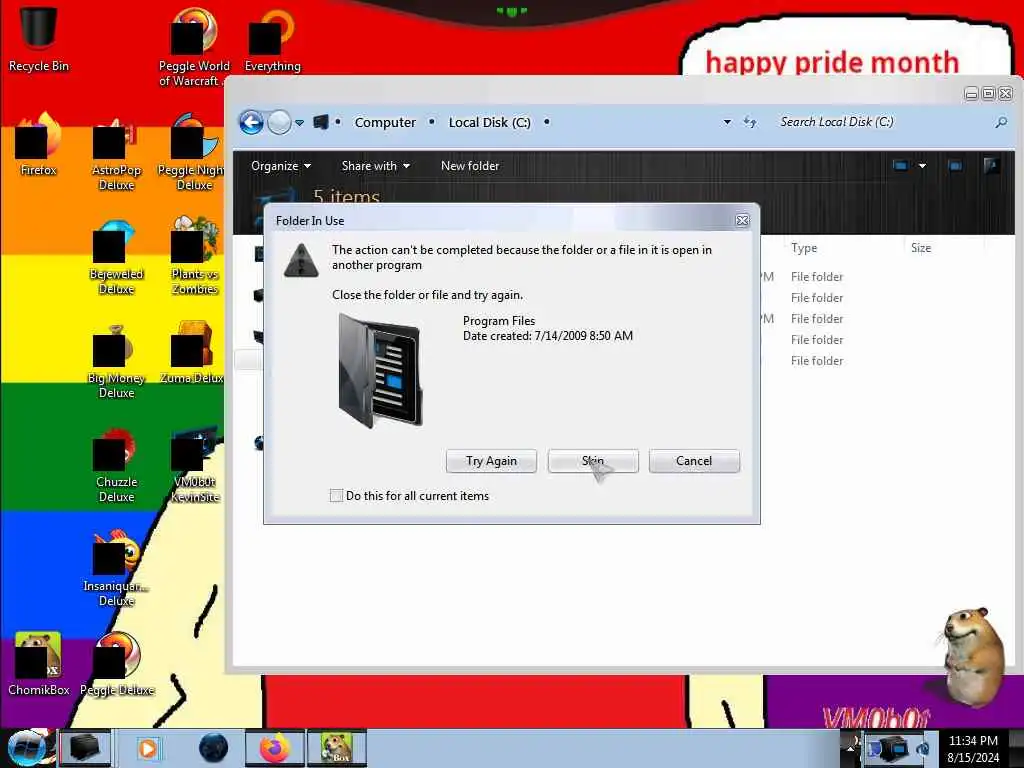Select ChomikBox desktop icon
This screenshot has width=1024, height=768.
[x=38, y=663]
